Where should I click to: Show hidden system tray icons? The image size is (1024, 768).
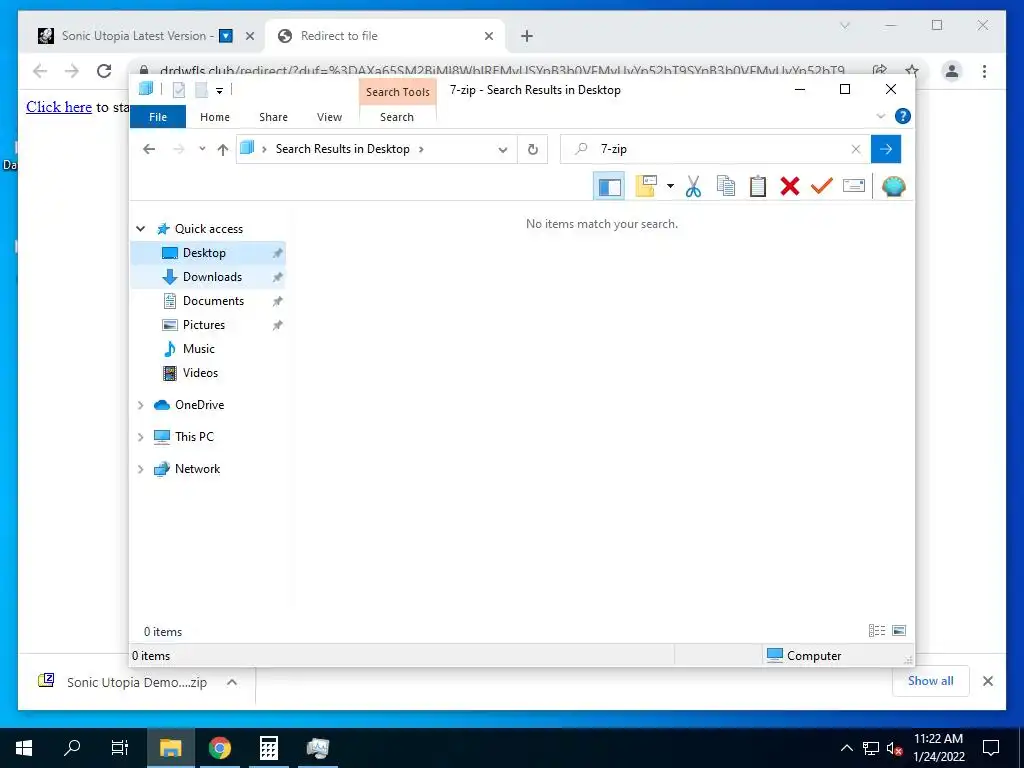click(x=846, y=748)
